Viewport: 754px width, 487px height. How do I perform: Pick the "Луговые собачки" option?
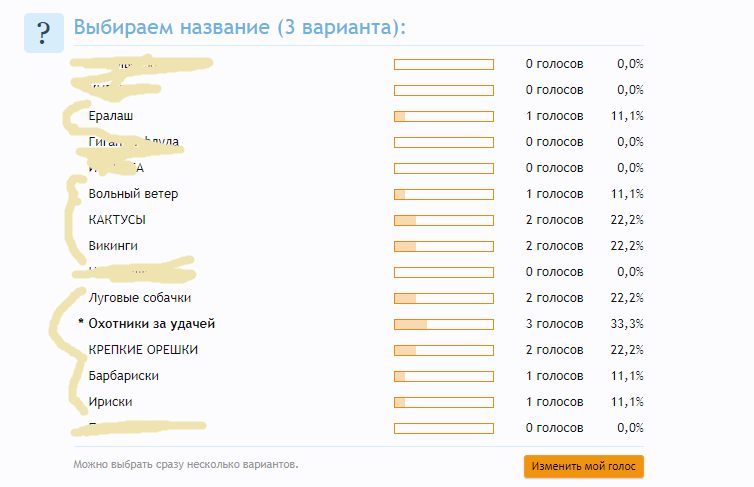[140, 298]
